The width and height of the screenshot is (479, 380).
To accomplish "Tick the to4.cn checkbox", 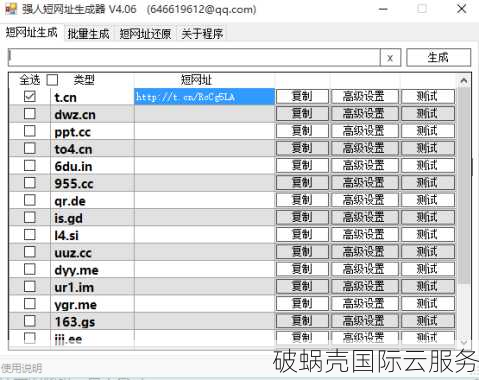I will click(x=30, y=148).
